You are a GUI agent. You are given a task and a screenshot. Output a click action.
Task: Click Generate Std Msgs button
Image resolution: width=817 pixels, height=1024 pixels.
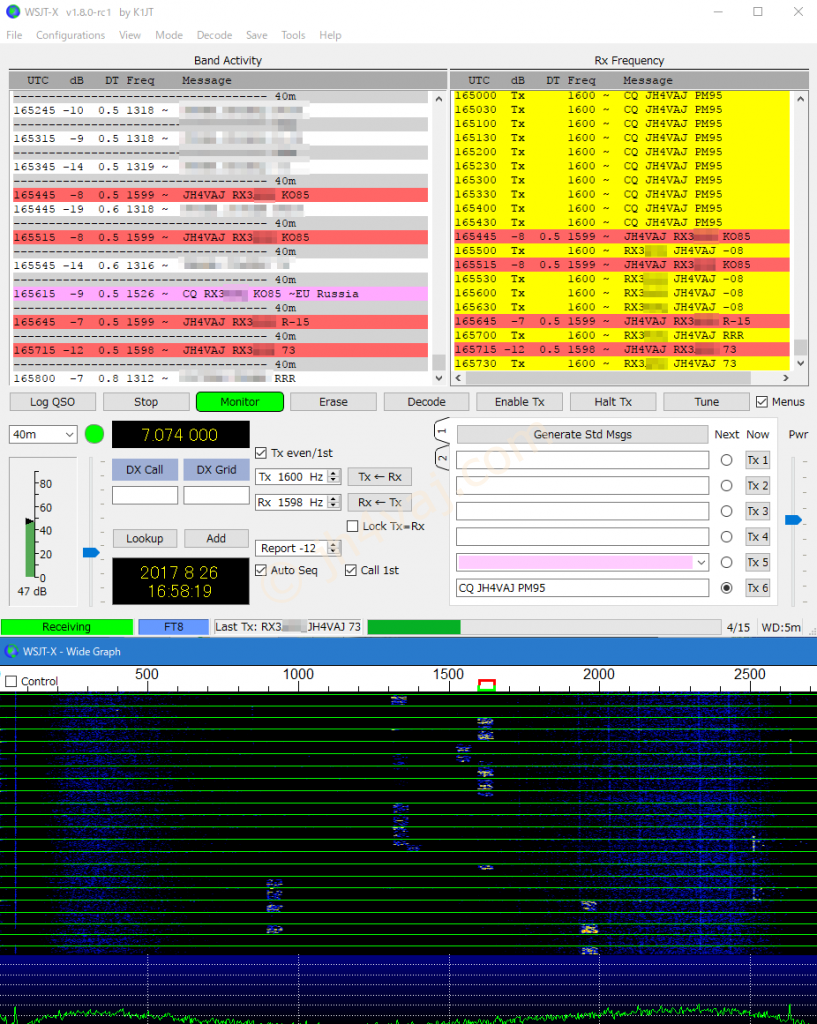tap(583, 434)
